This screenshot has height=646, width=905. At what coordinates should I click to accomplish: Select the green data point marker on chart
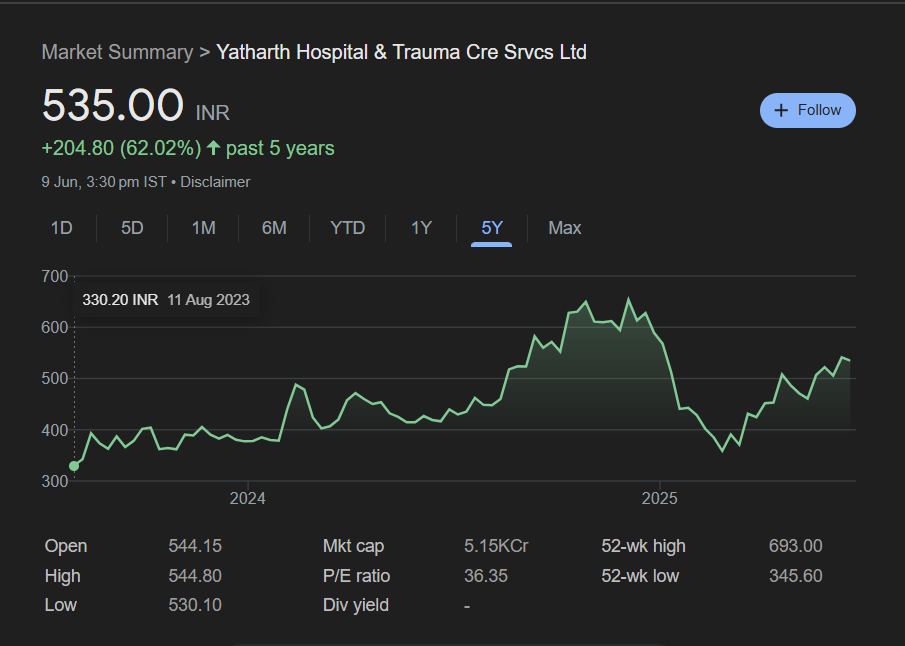(x=74, y=465)
